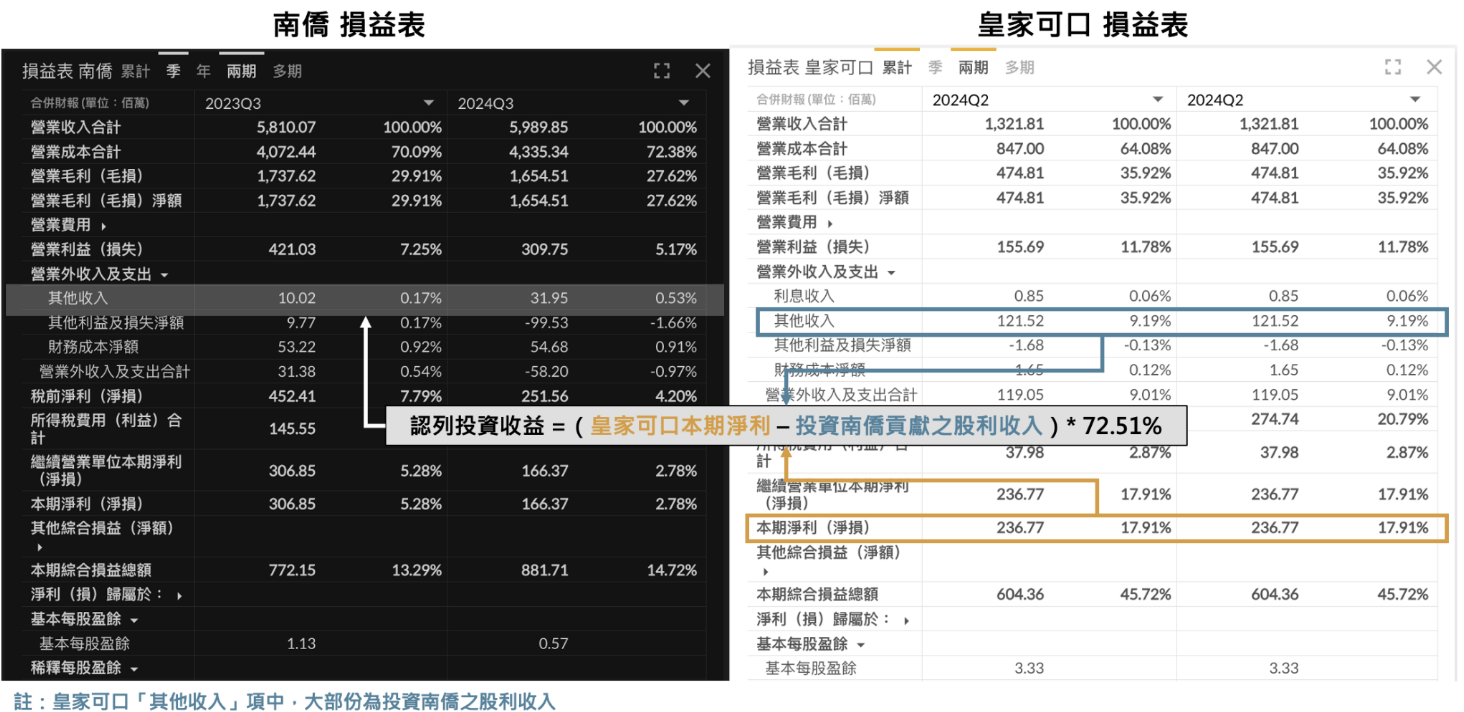Switch 南僑 panel to 累計 view

pos(135,72)
